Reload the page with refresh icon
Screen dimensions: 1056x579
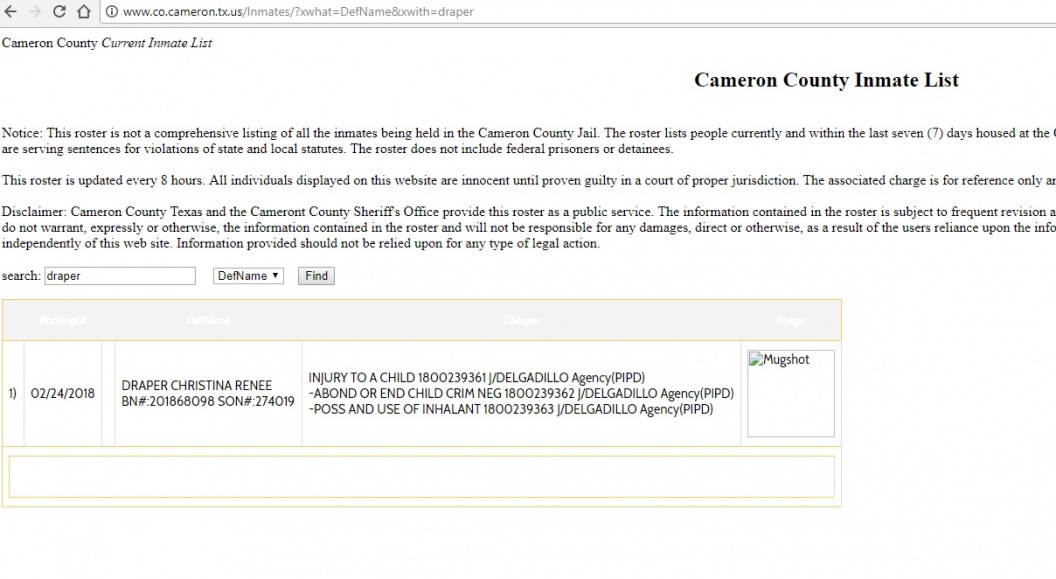click(59, 11)
